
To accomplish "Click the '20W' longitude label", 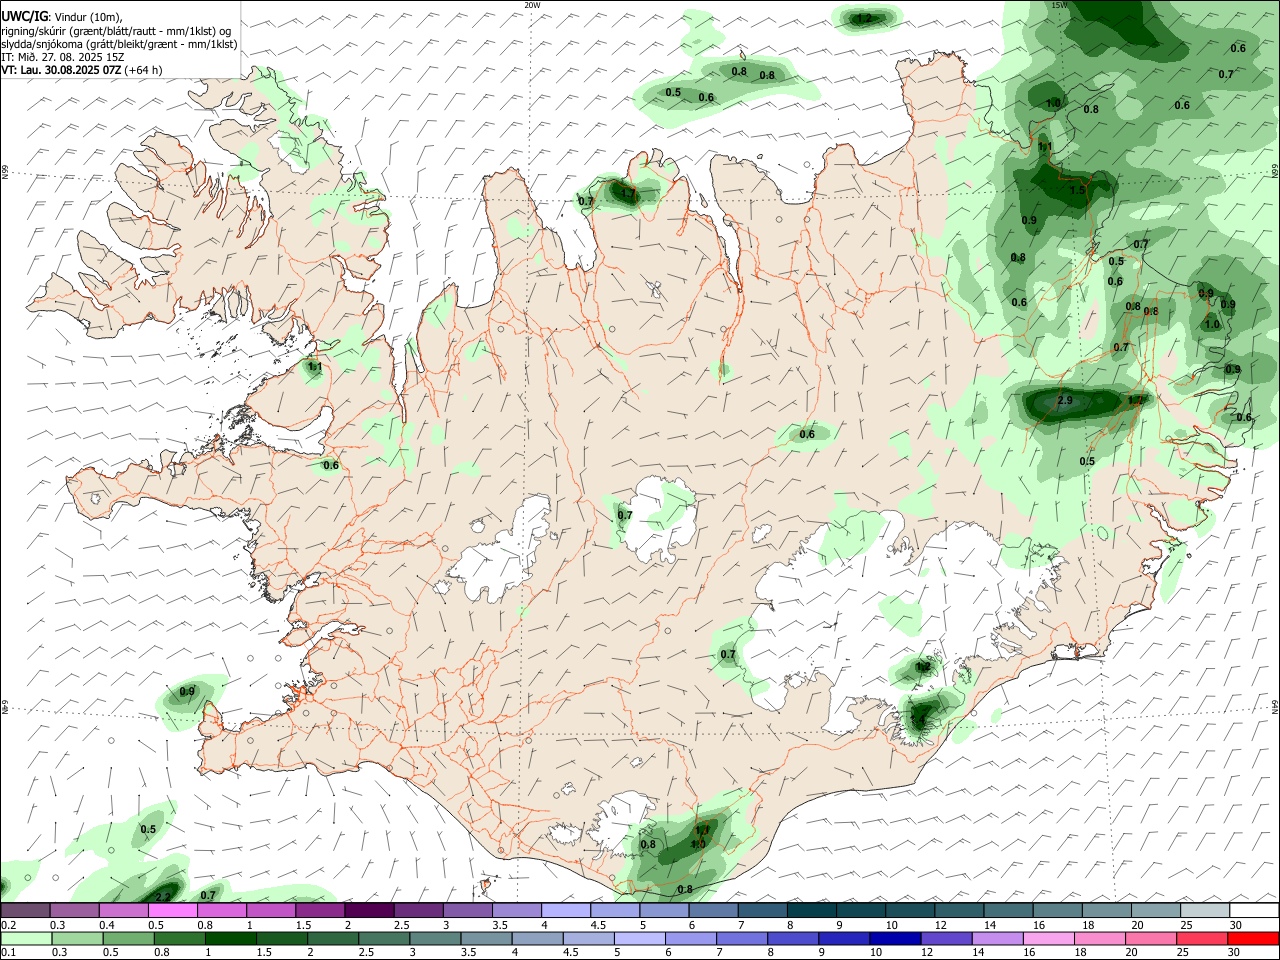I will tap(532, 5).
